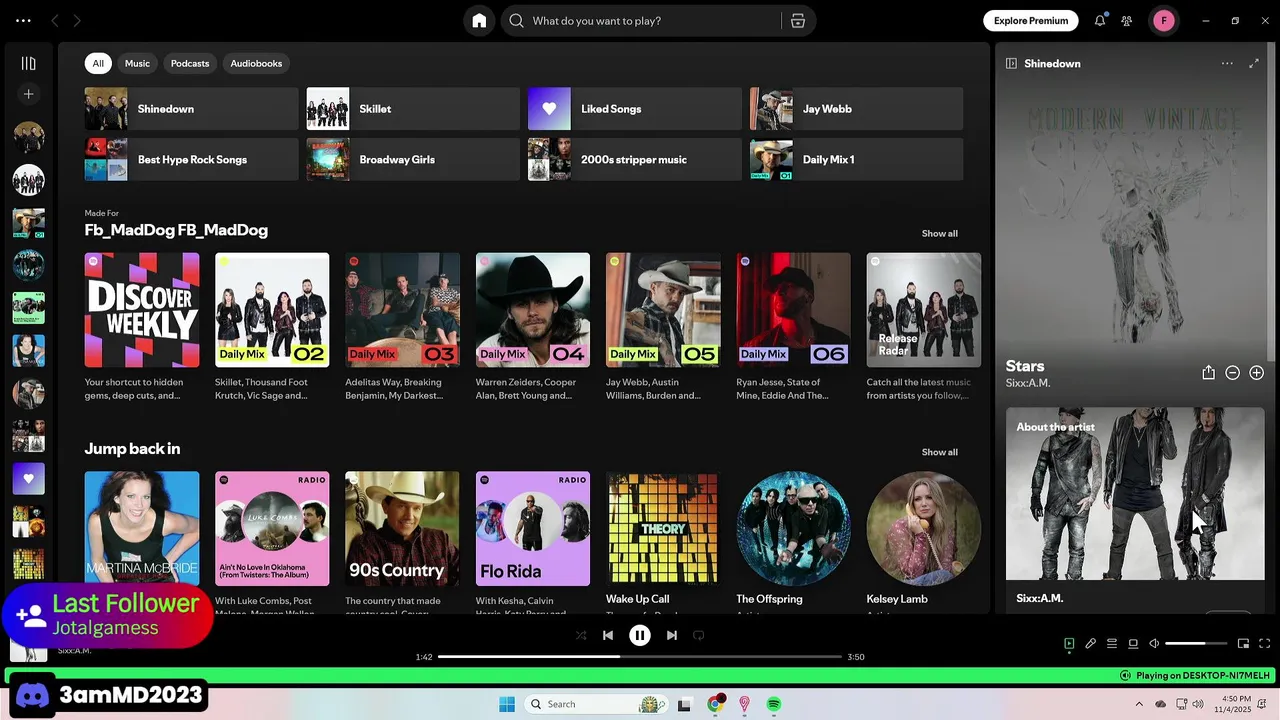Expand Your Library sidebar icon
This screenshot has width=1280, height=720.
[29, 63]
